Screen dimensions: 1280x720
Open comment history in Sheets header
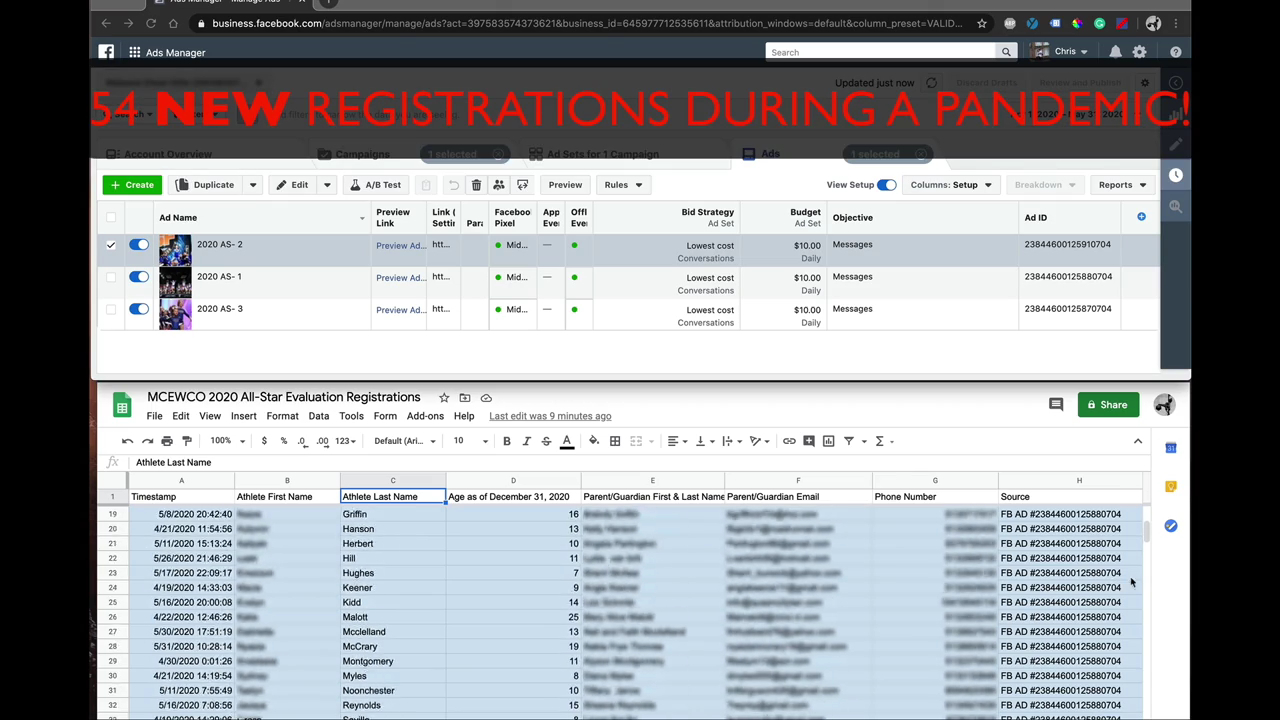tap(1056, 405)
